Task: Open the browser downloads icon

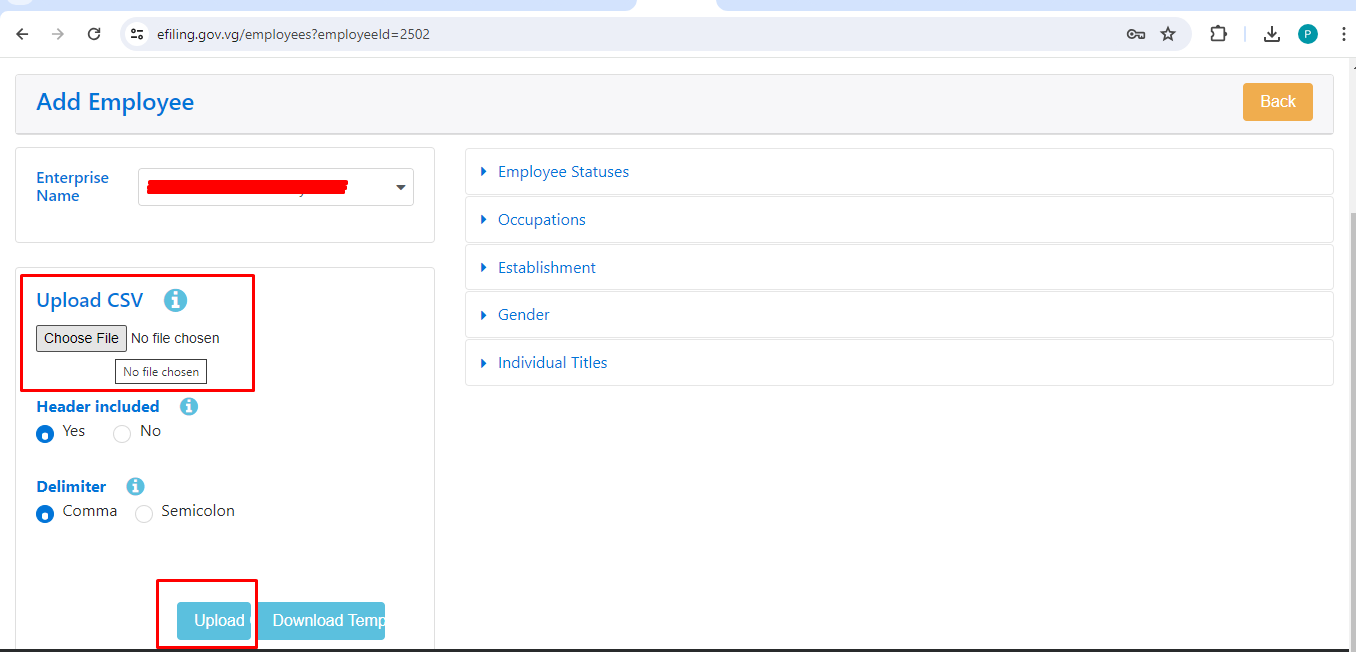Action: 1271,34
